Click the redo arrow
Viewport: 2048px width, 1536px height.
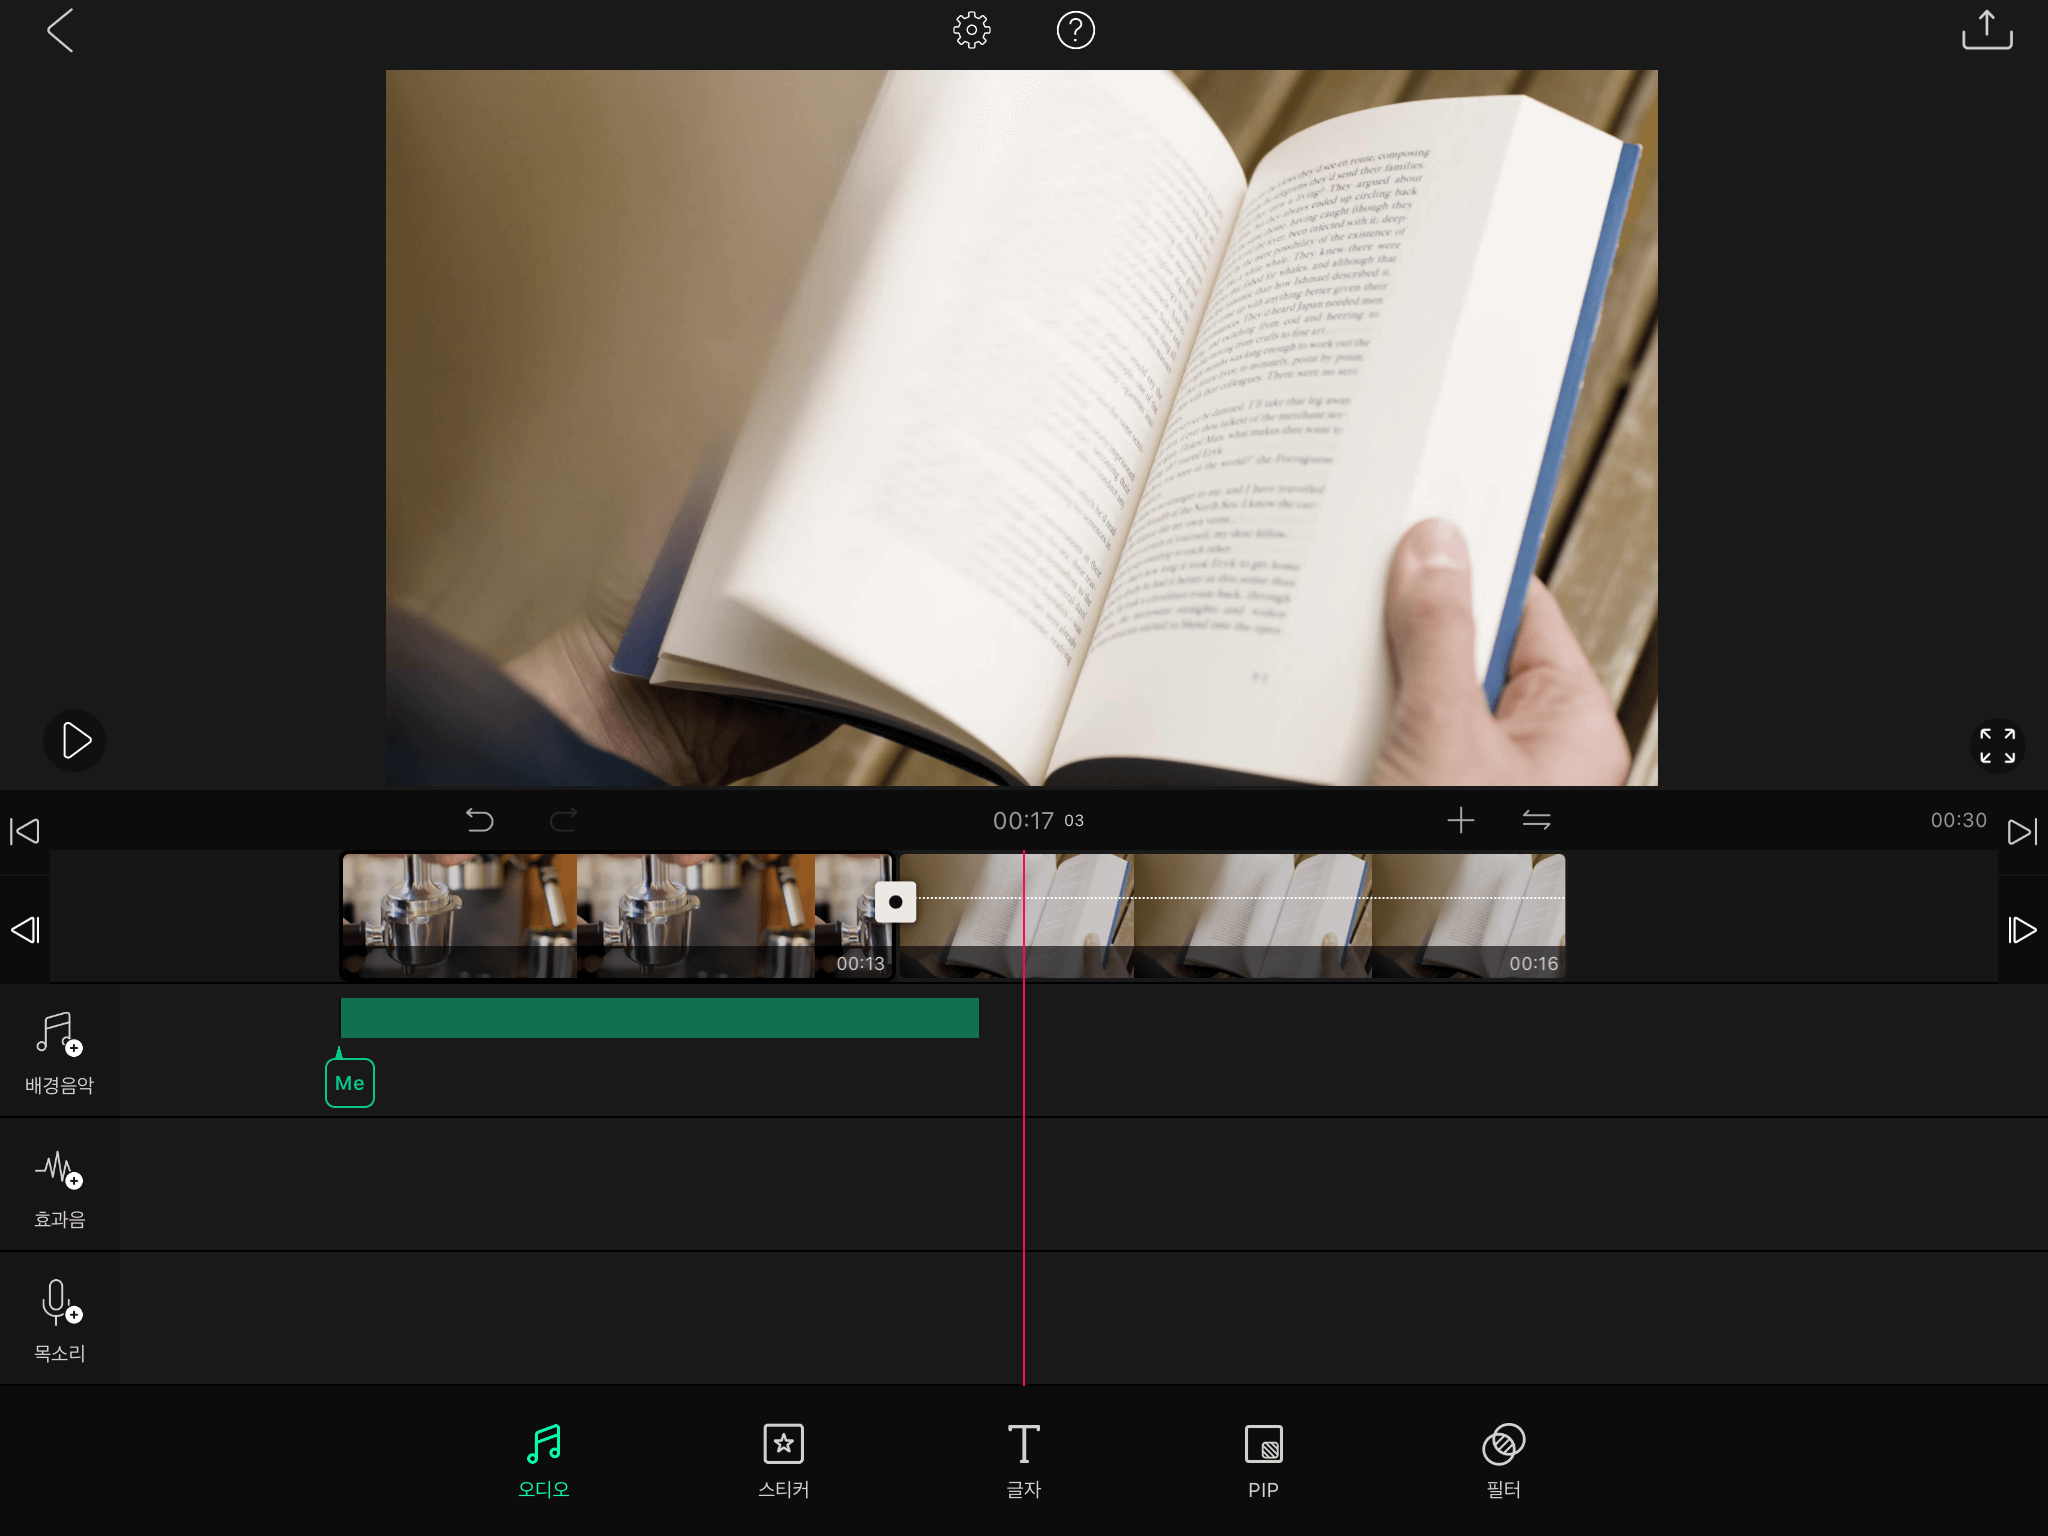pyautogui.click(x=564, y=821)
